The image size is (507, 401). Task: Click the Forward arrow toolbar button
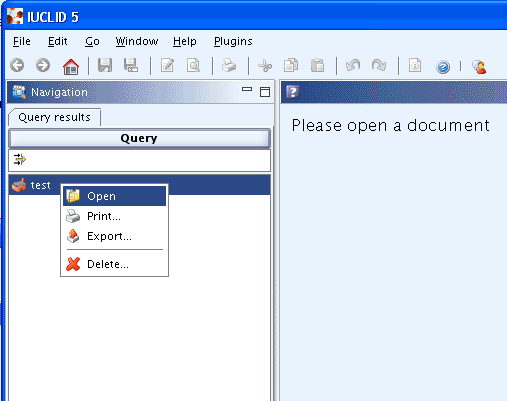[x=43, y=65]
